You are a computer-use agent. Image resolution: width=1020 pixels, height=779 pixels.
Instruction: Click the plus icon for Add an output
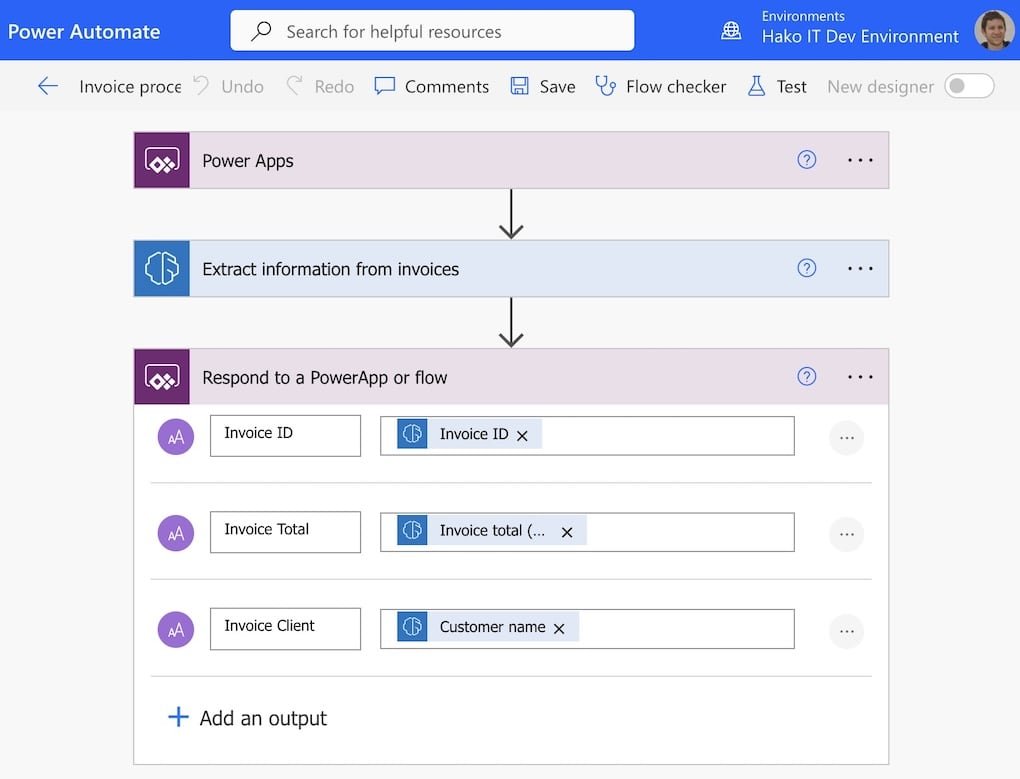point(178,717)
